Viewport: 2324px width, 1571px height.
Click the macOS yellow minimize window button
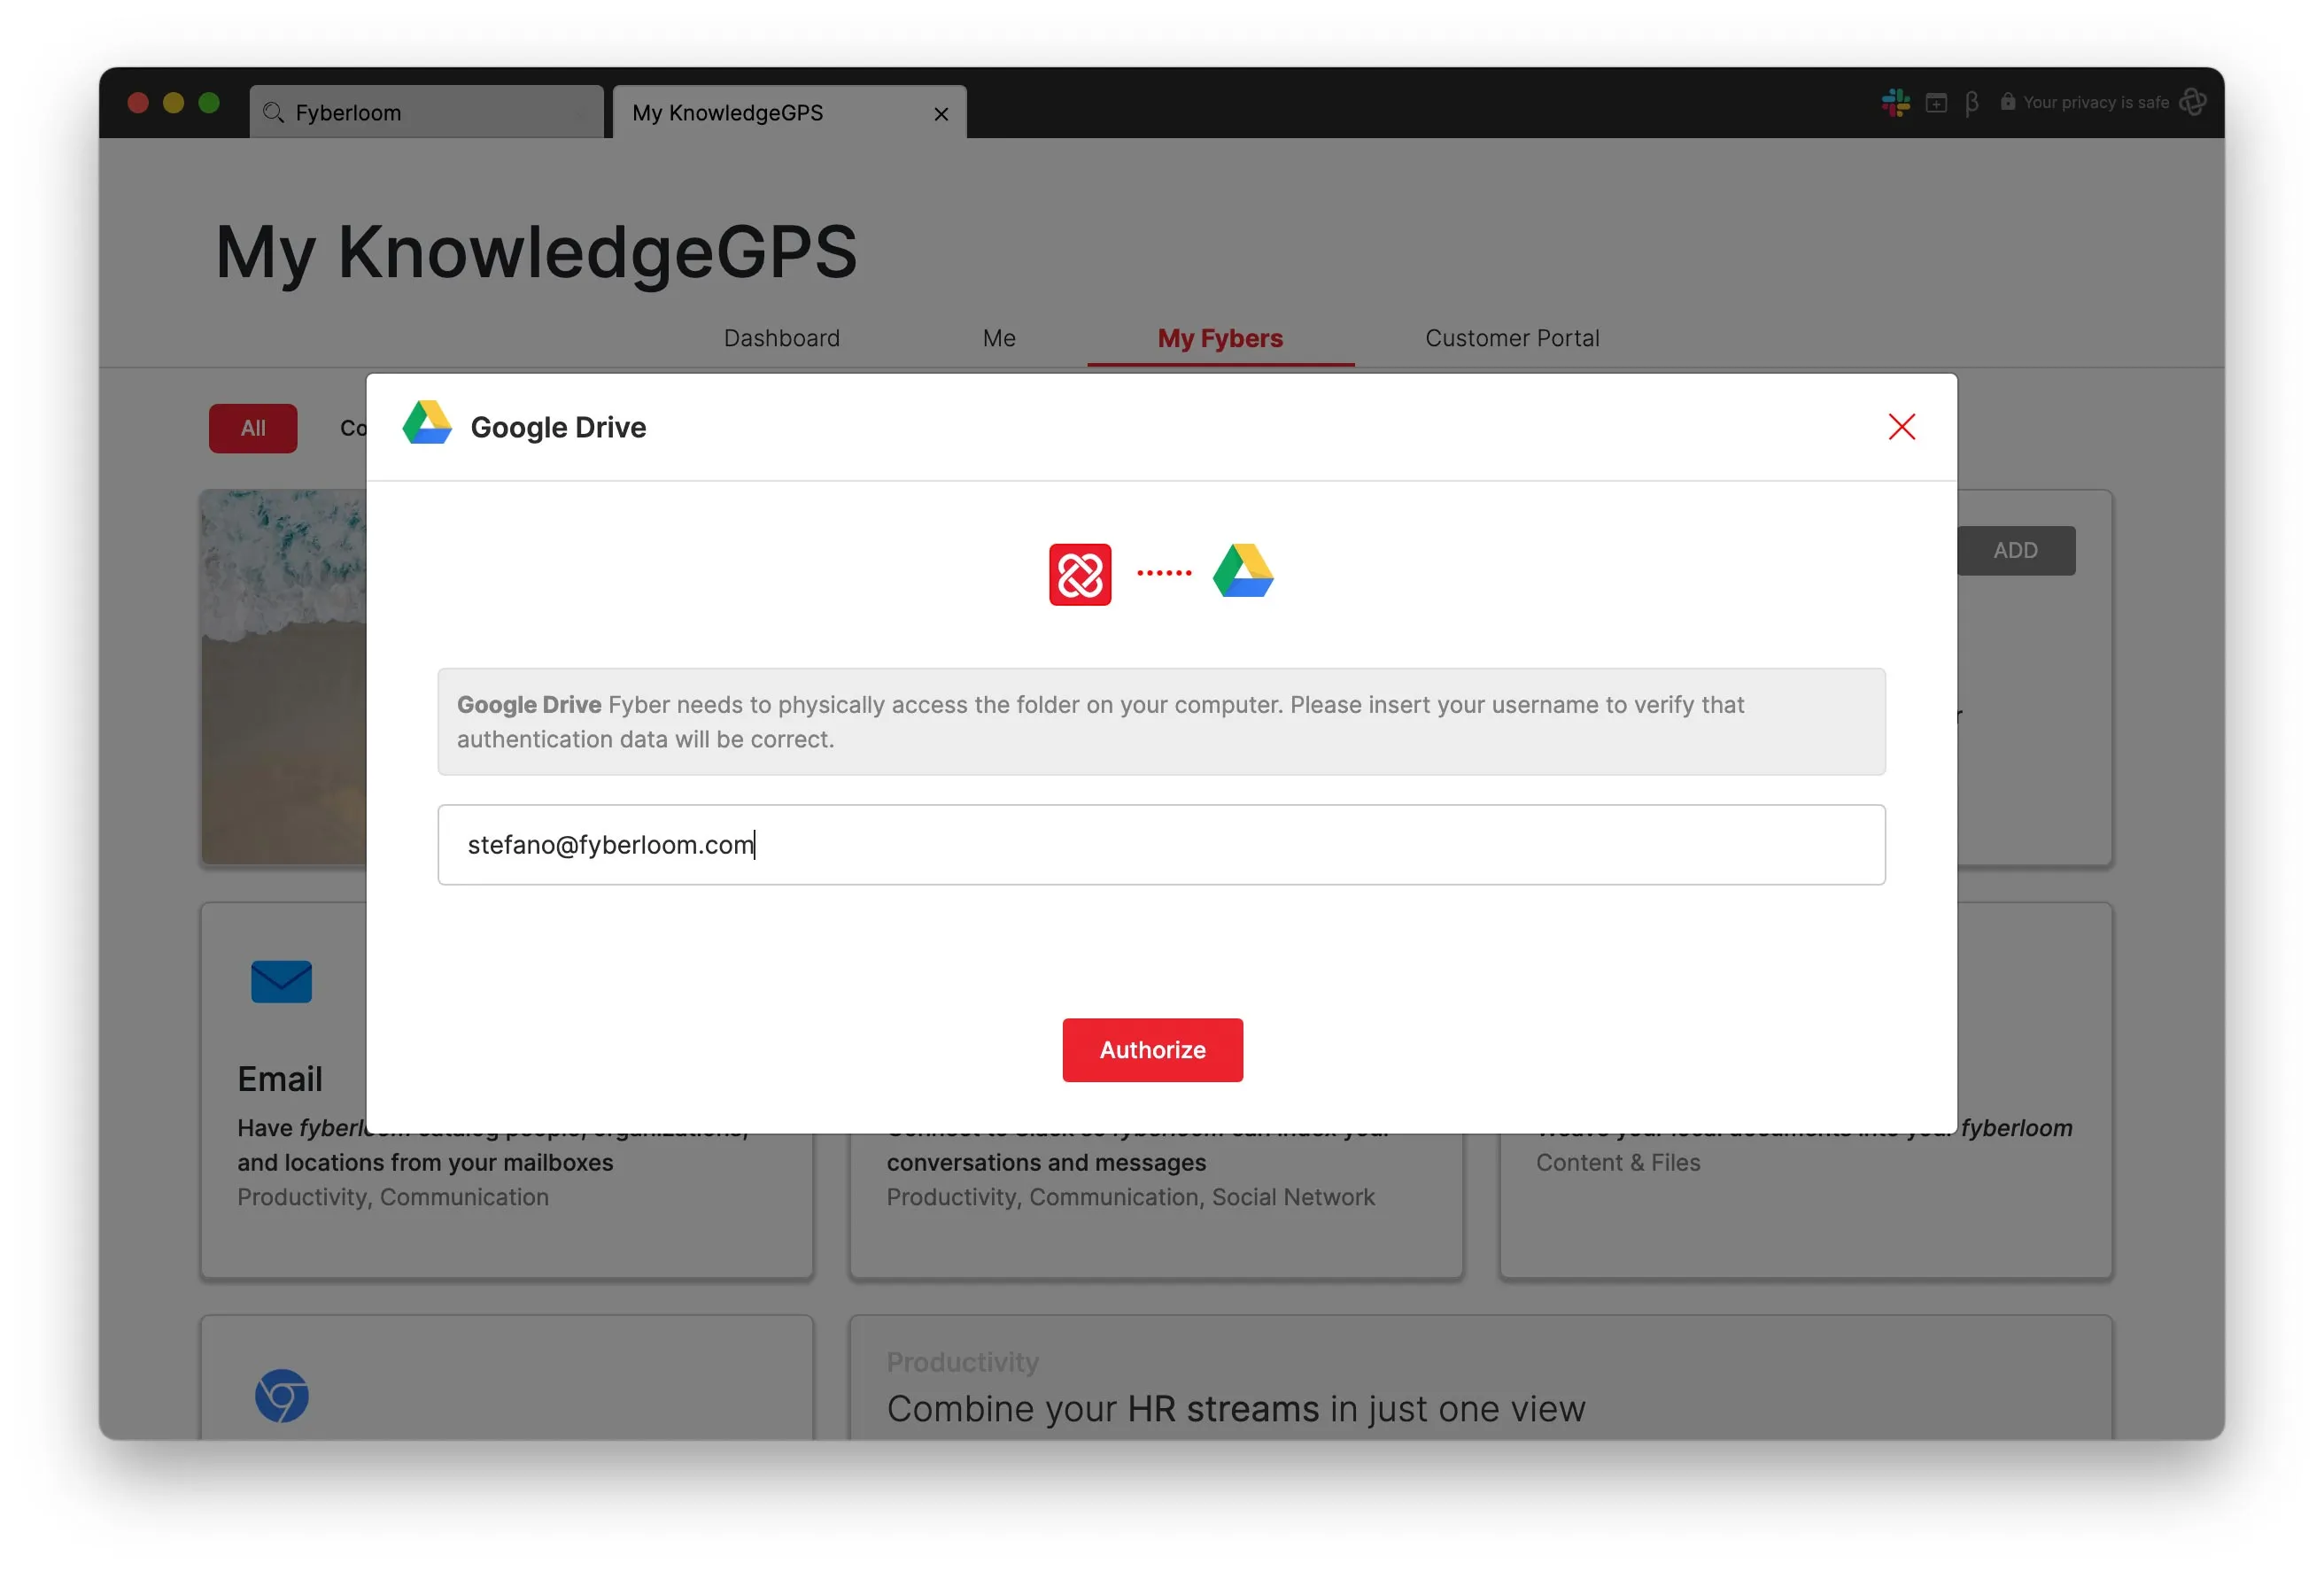coord(173,103)
